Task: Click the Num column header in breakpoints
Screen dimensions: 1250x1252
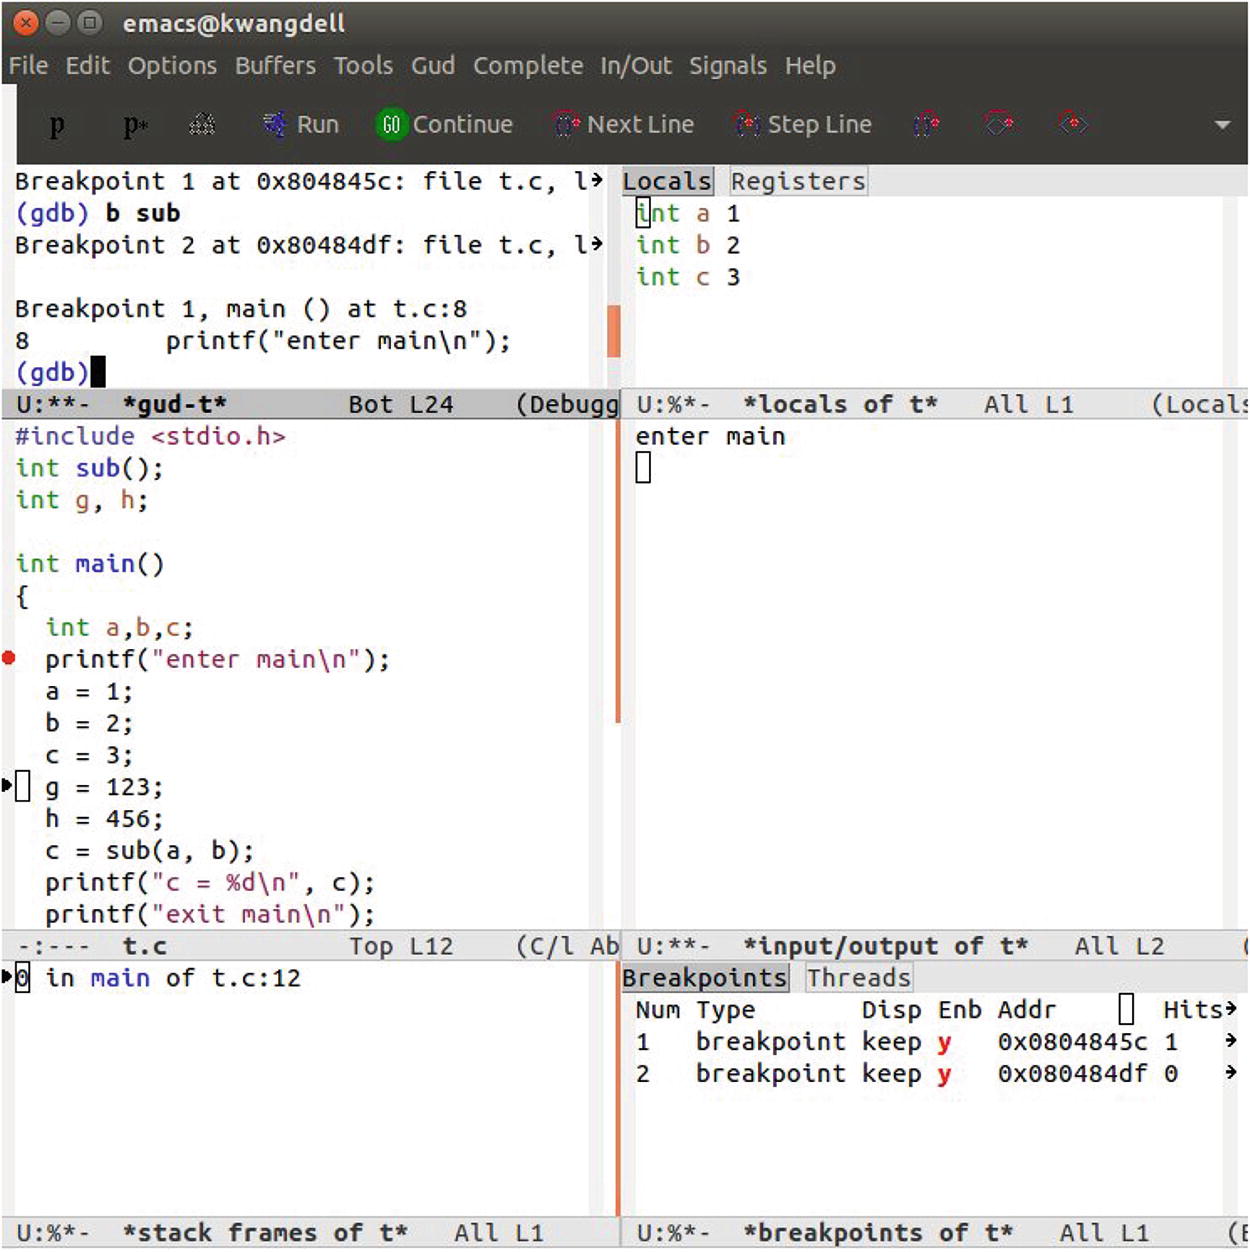Action: [658, 1010]
